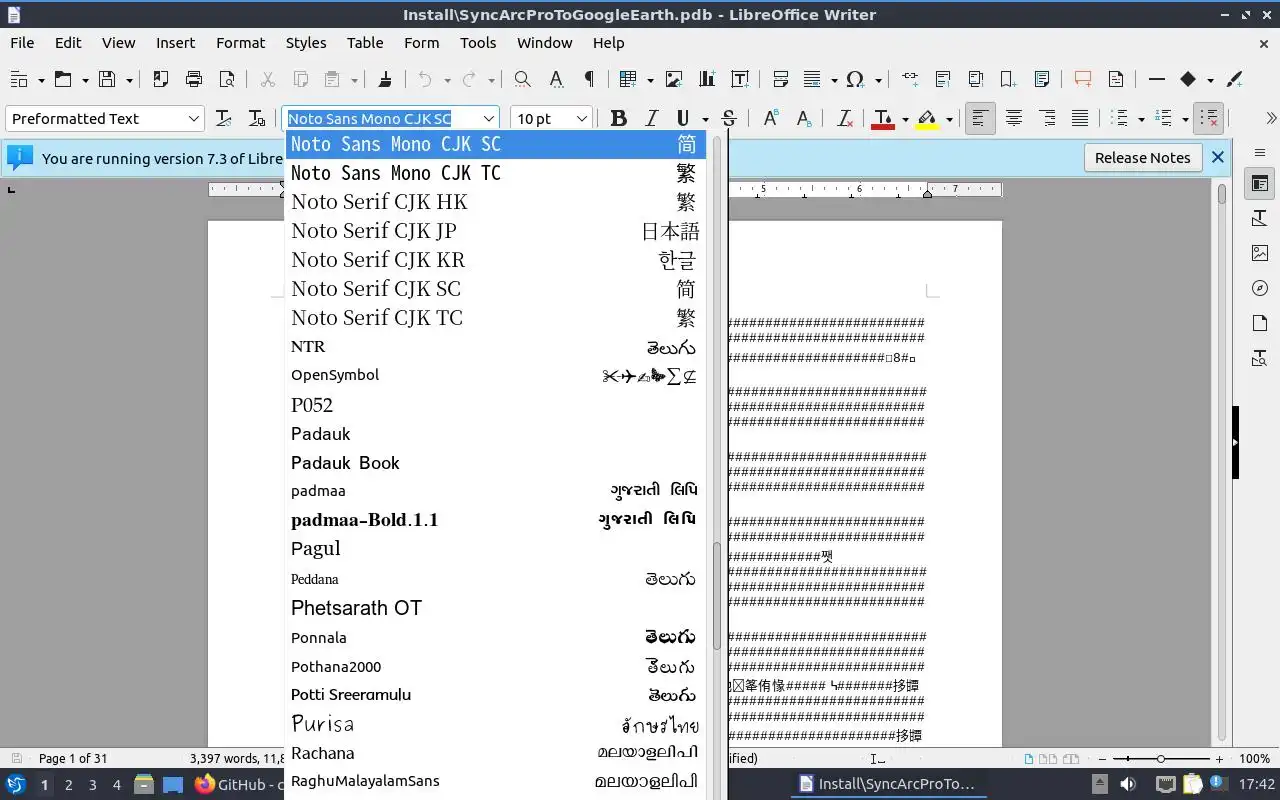Insert a hyperlink via toolbar icon
Viewport: 1280px width, 800px height.
click(x=910, y=79)
